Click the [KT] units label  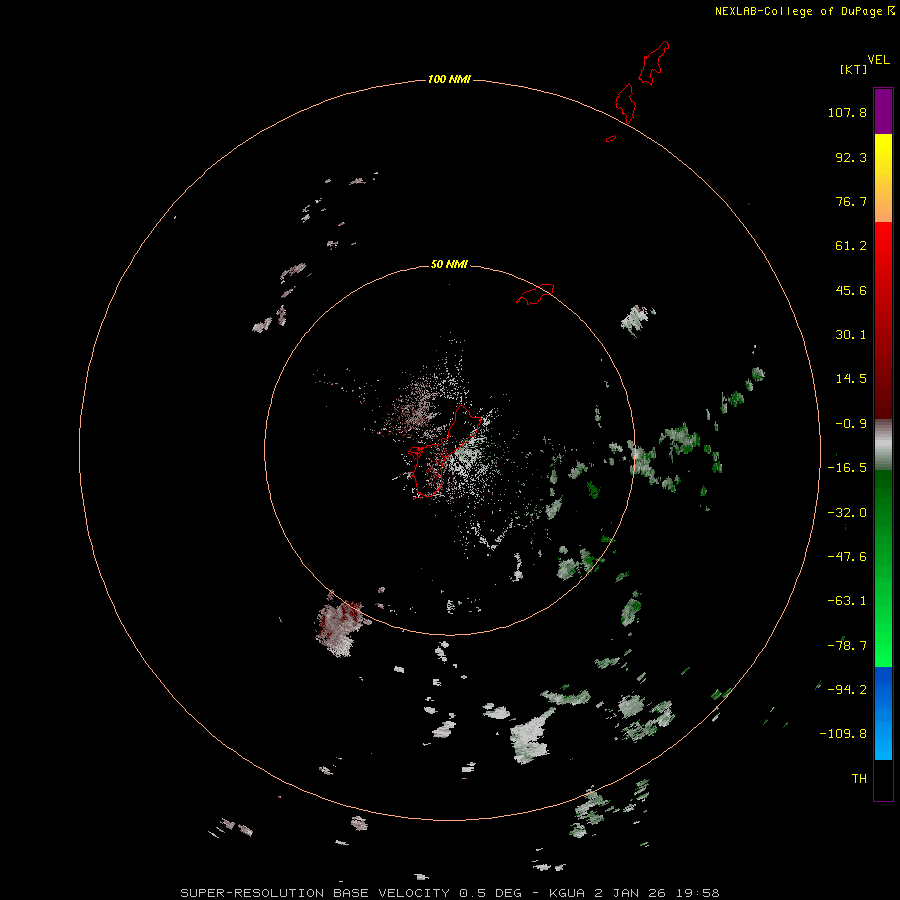click(x=853, y=70)
